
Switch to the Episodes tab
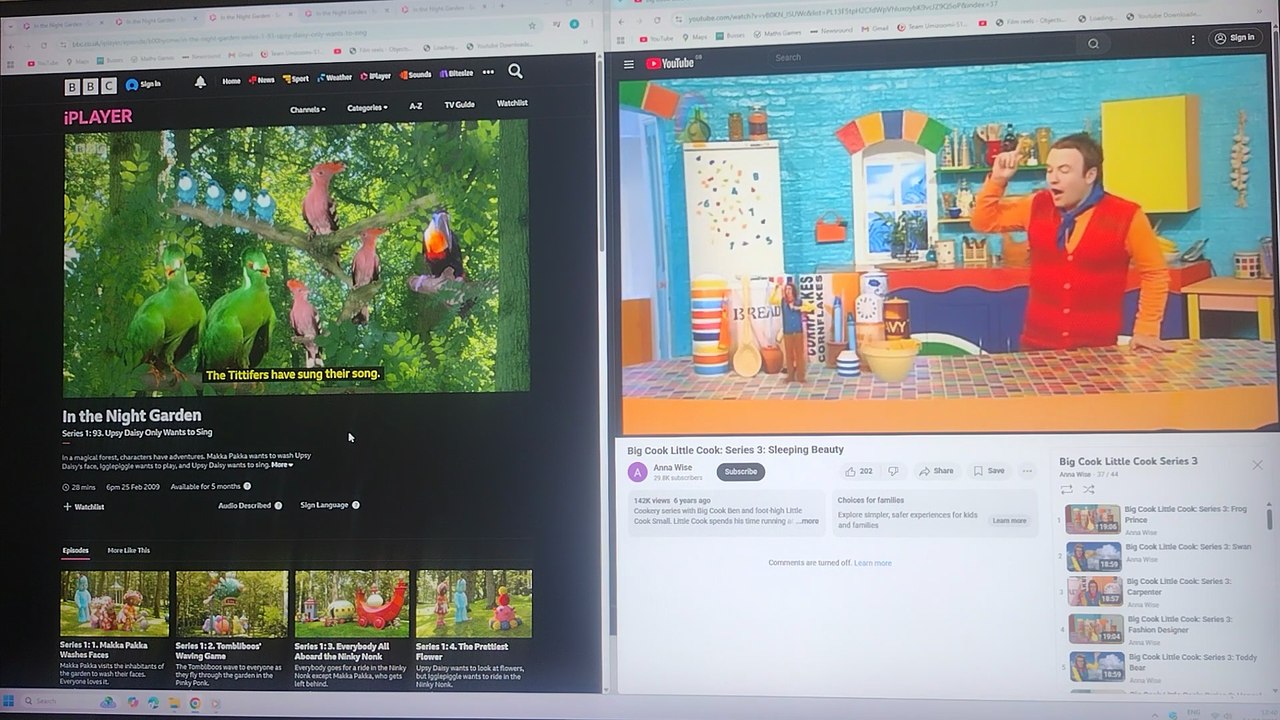click(76, 550)
